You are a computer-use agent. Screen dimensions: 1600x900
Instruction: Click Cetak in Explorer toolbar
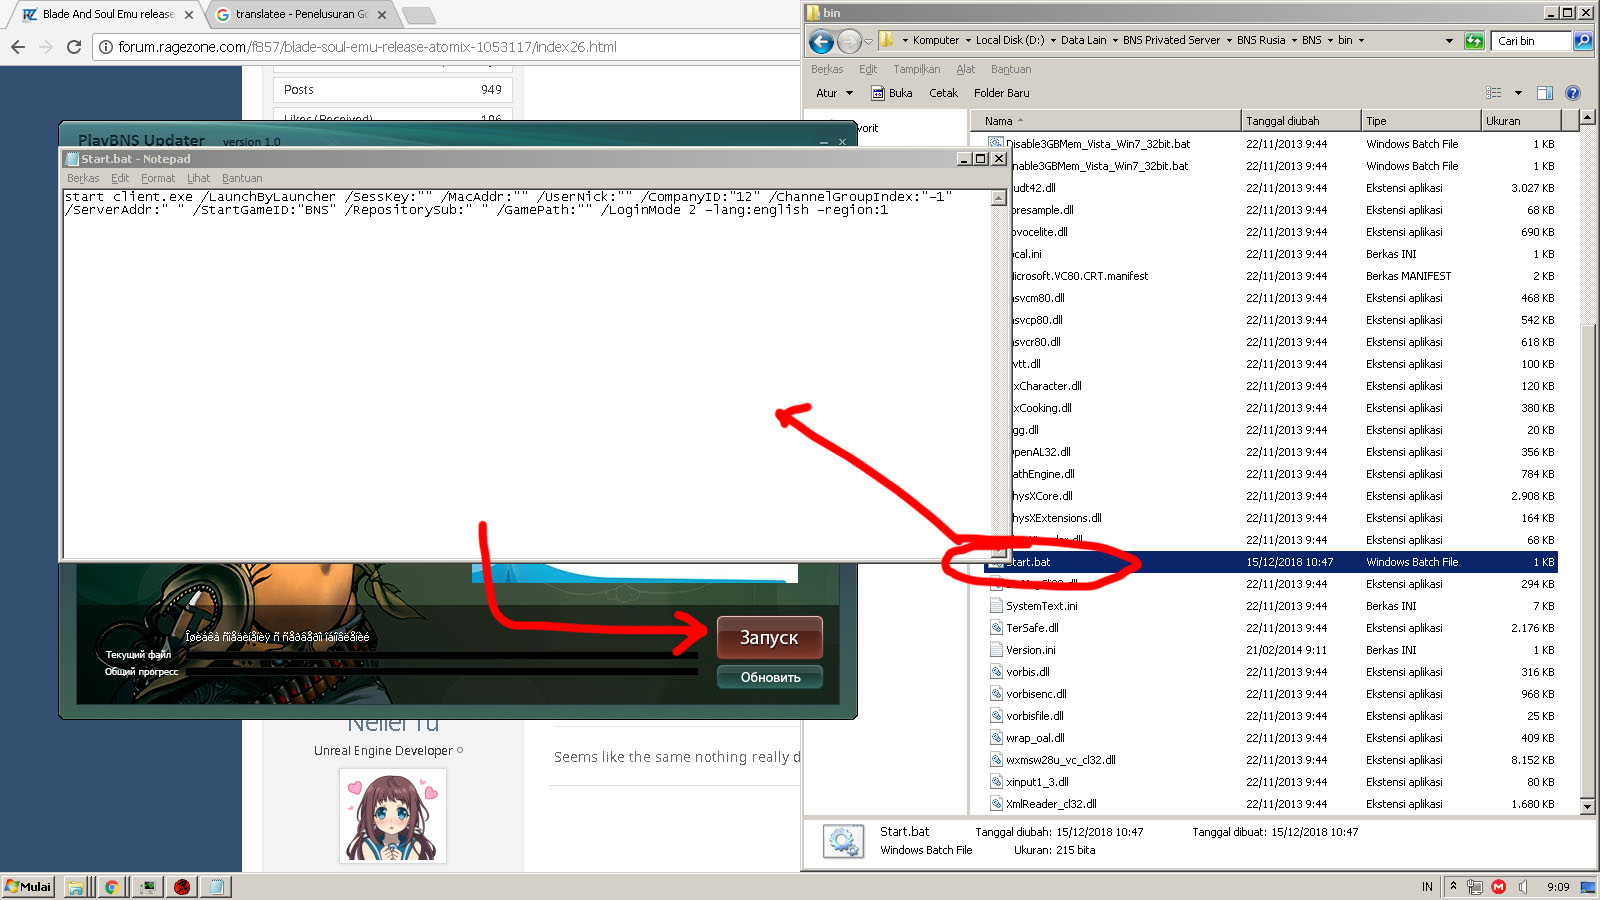943,94
